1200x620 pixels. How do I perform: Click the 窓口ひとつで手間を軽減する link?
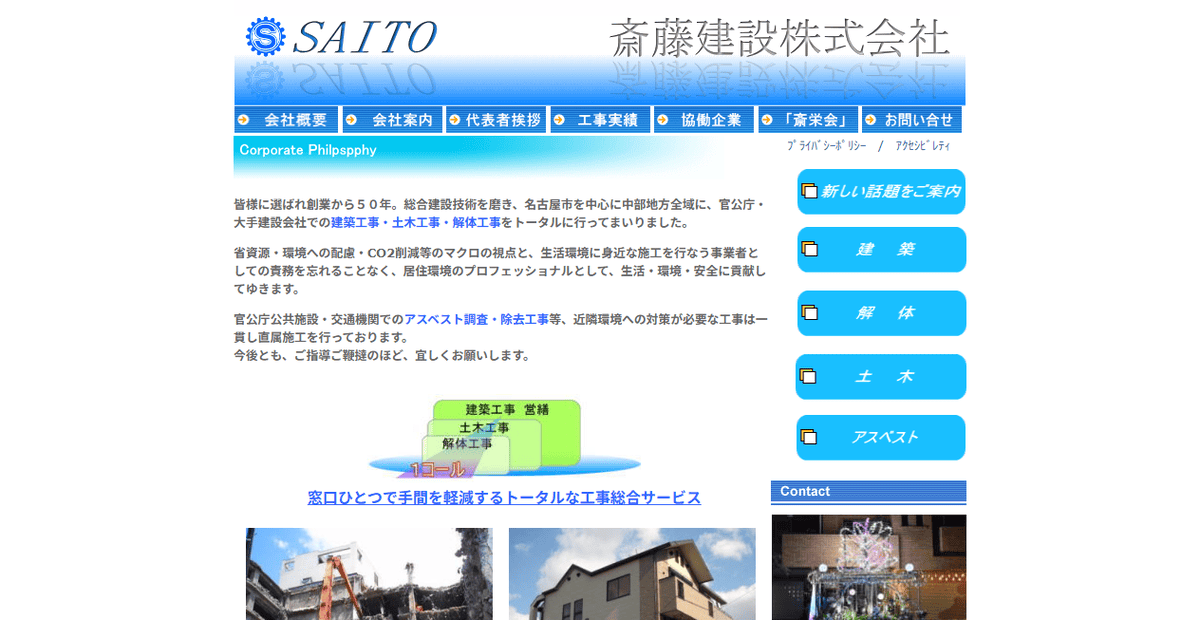503,497
